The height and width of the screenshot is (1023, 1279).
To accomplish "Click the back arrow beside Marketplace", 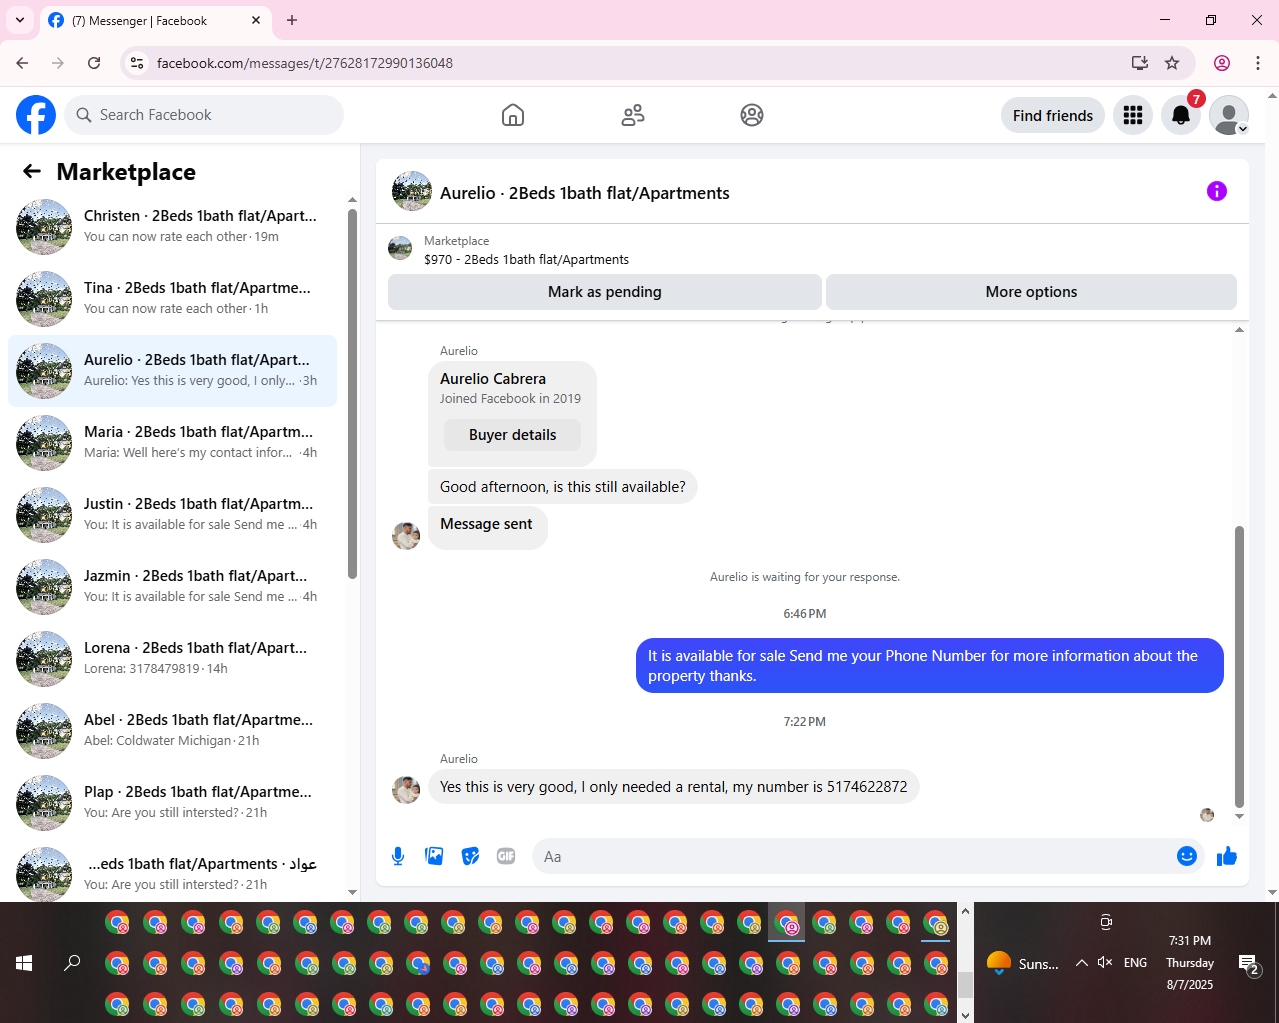I will click(32, 171).
